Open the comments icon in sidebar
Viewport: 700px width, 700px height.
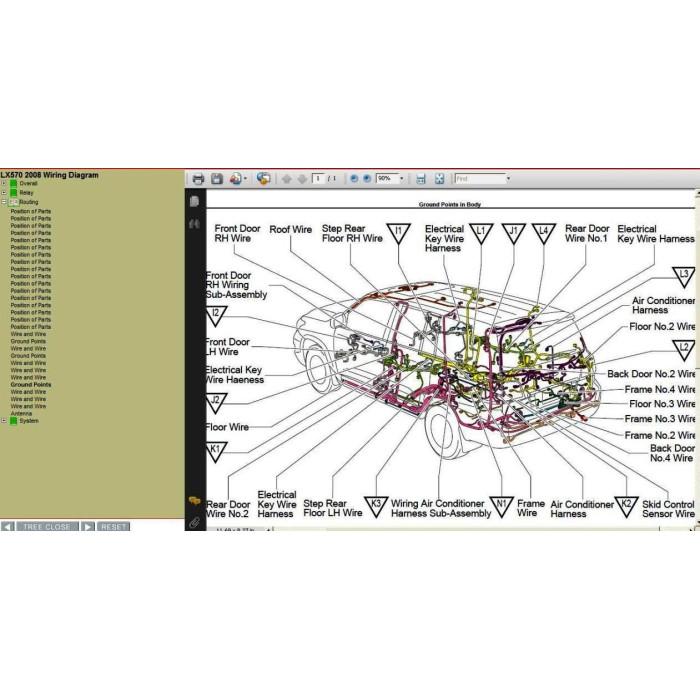[194, 501]
